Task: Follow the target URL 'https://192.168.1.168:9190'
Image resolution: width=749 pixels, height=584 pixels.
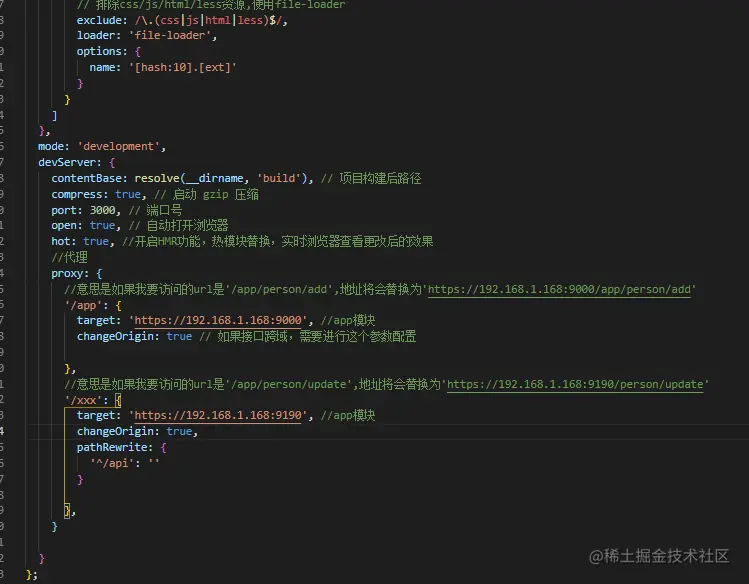Action: click(218, 415)
